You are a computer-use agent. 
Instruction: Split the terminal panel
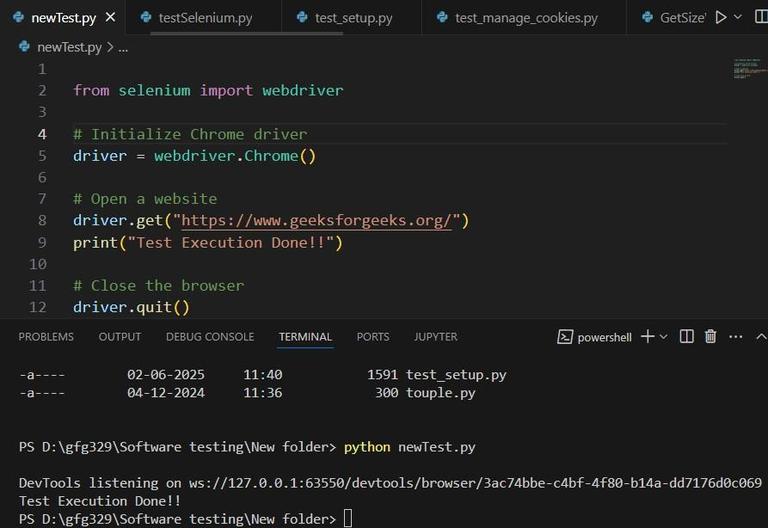(687, 336)
